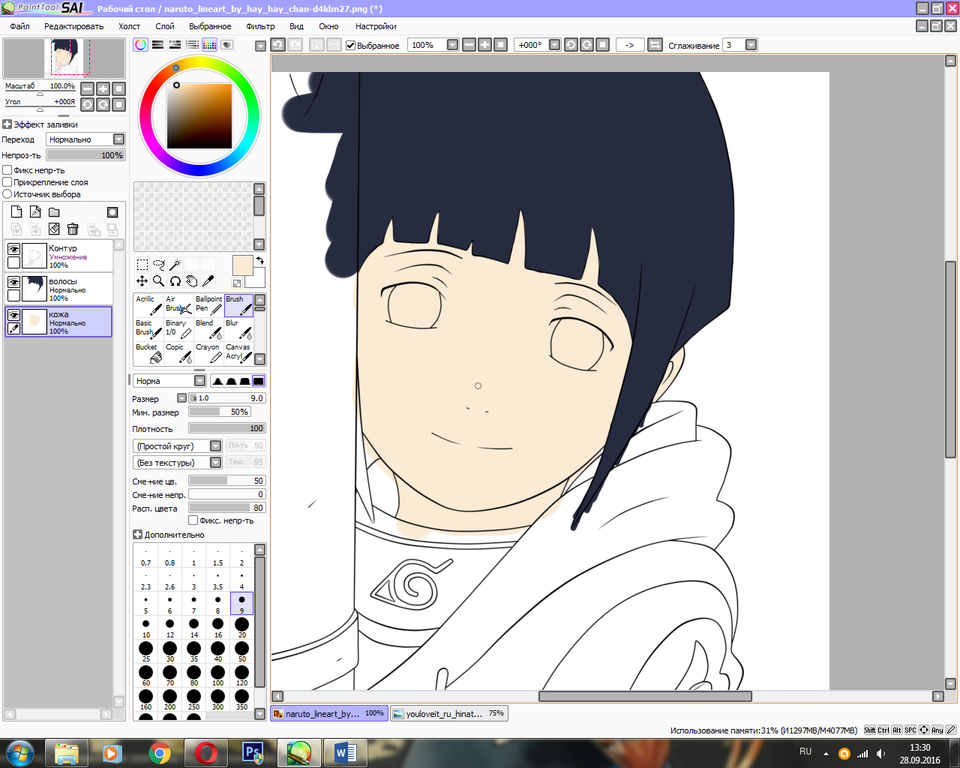Select the Air Brush tool

coord(178,304)
